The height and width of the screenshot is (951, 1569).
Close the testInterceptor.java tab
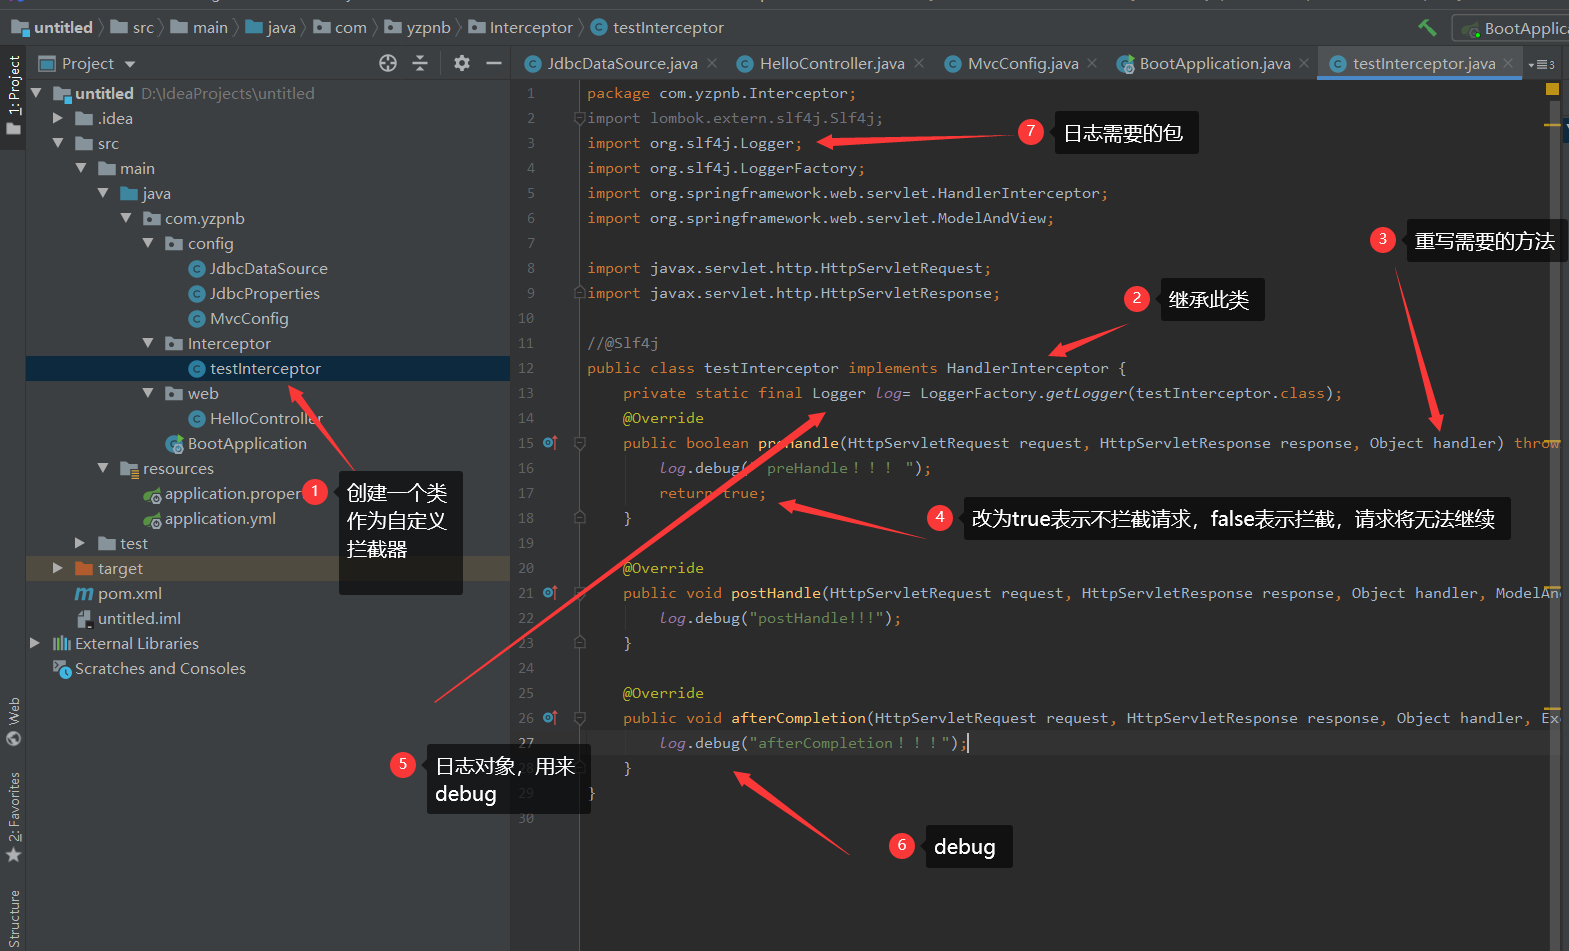[1508, 63]
